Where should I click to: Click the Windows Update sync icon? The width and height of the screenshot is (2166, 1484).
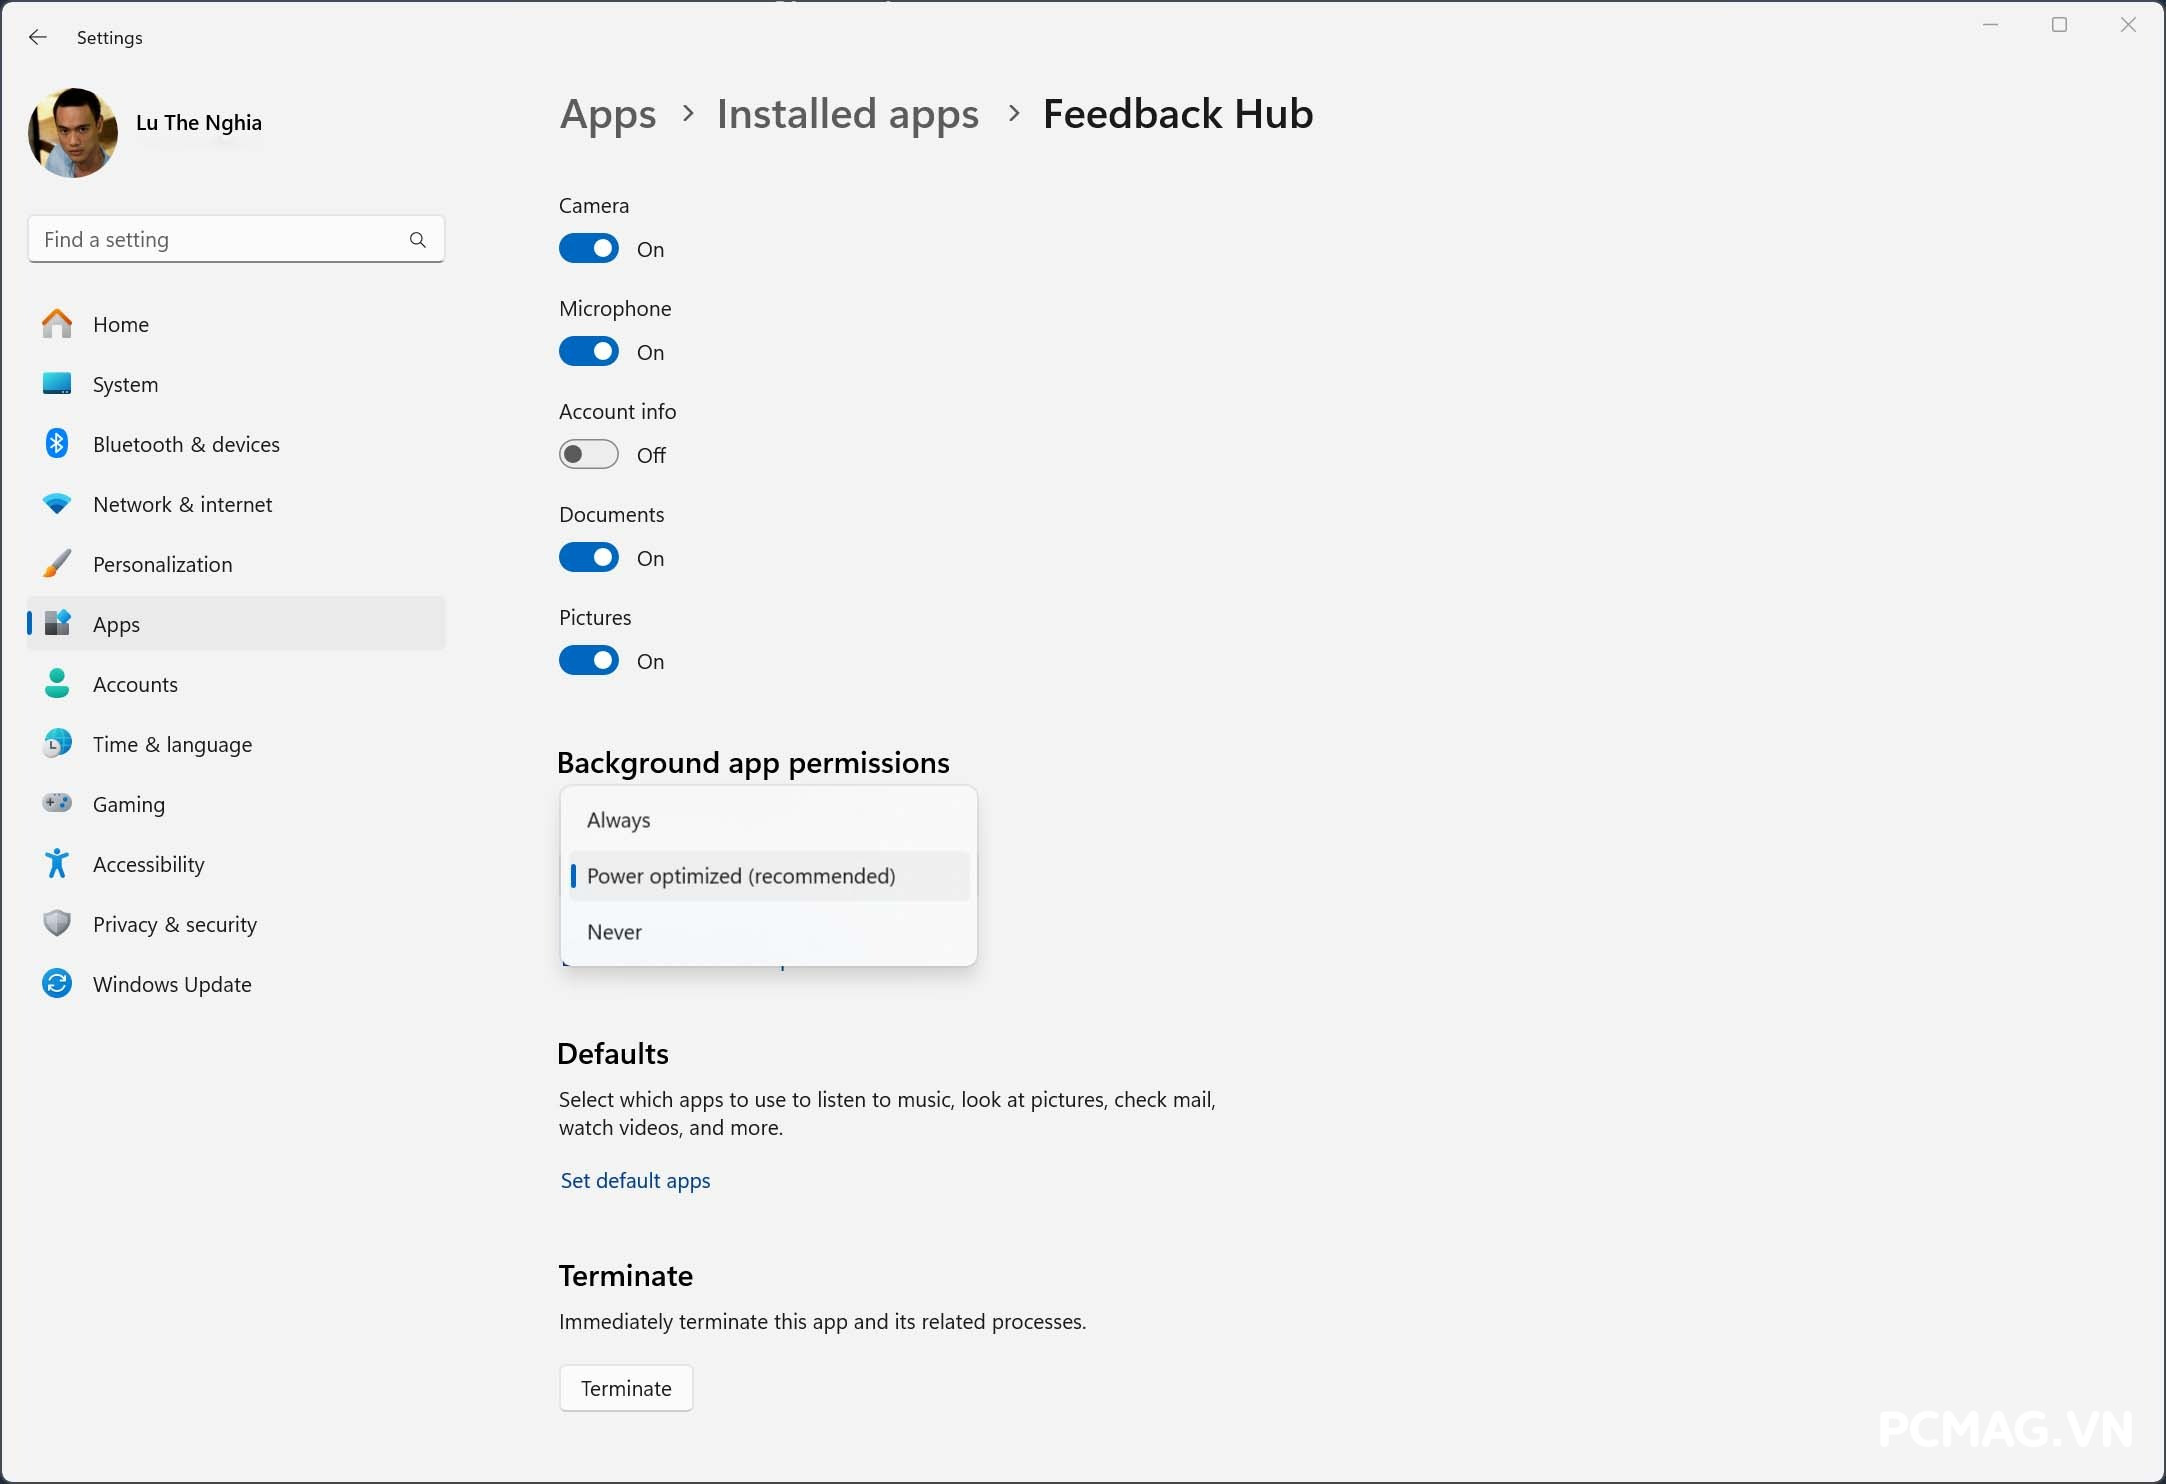tap(57, 984)
